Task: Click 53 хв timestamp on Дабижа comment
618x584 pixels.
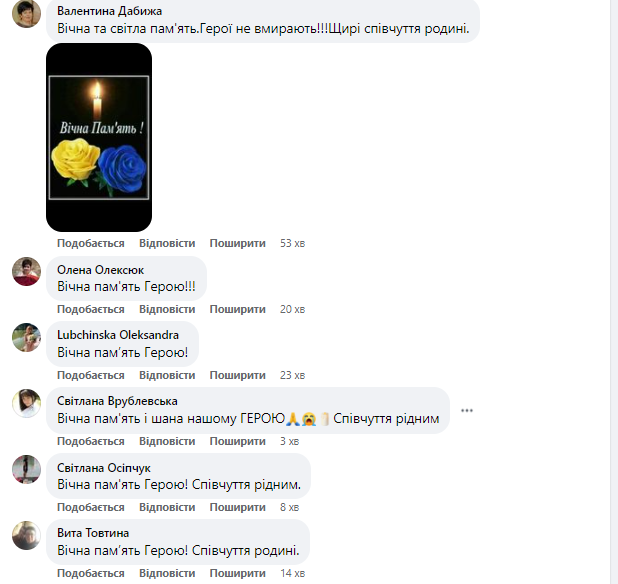Action: pos(292,243)
